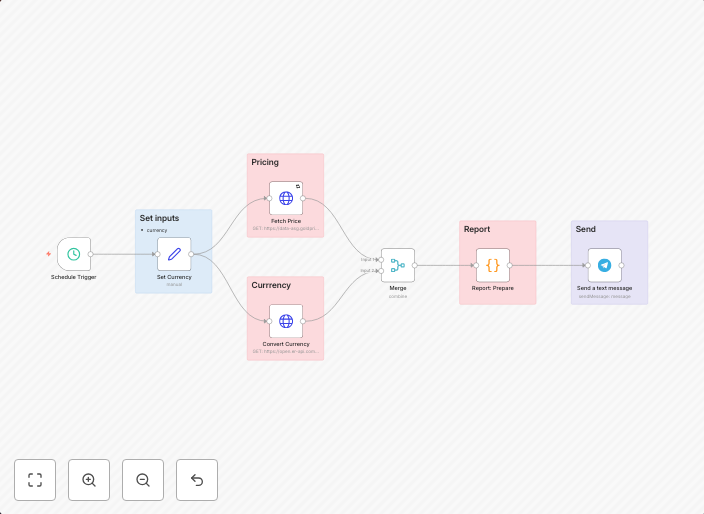
Task: Click the fit to view button
Action: [35, 480]
